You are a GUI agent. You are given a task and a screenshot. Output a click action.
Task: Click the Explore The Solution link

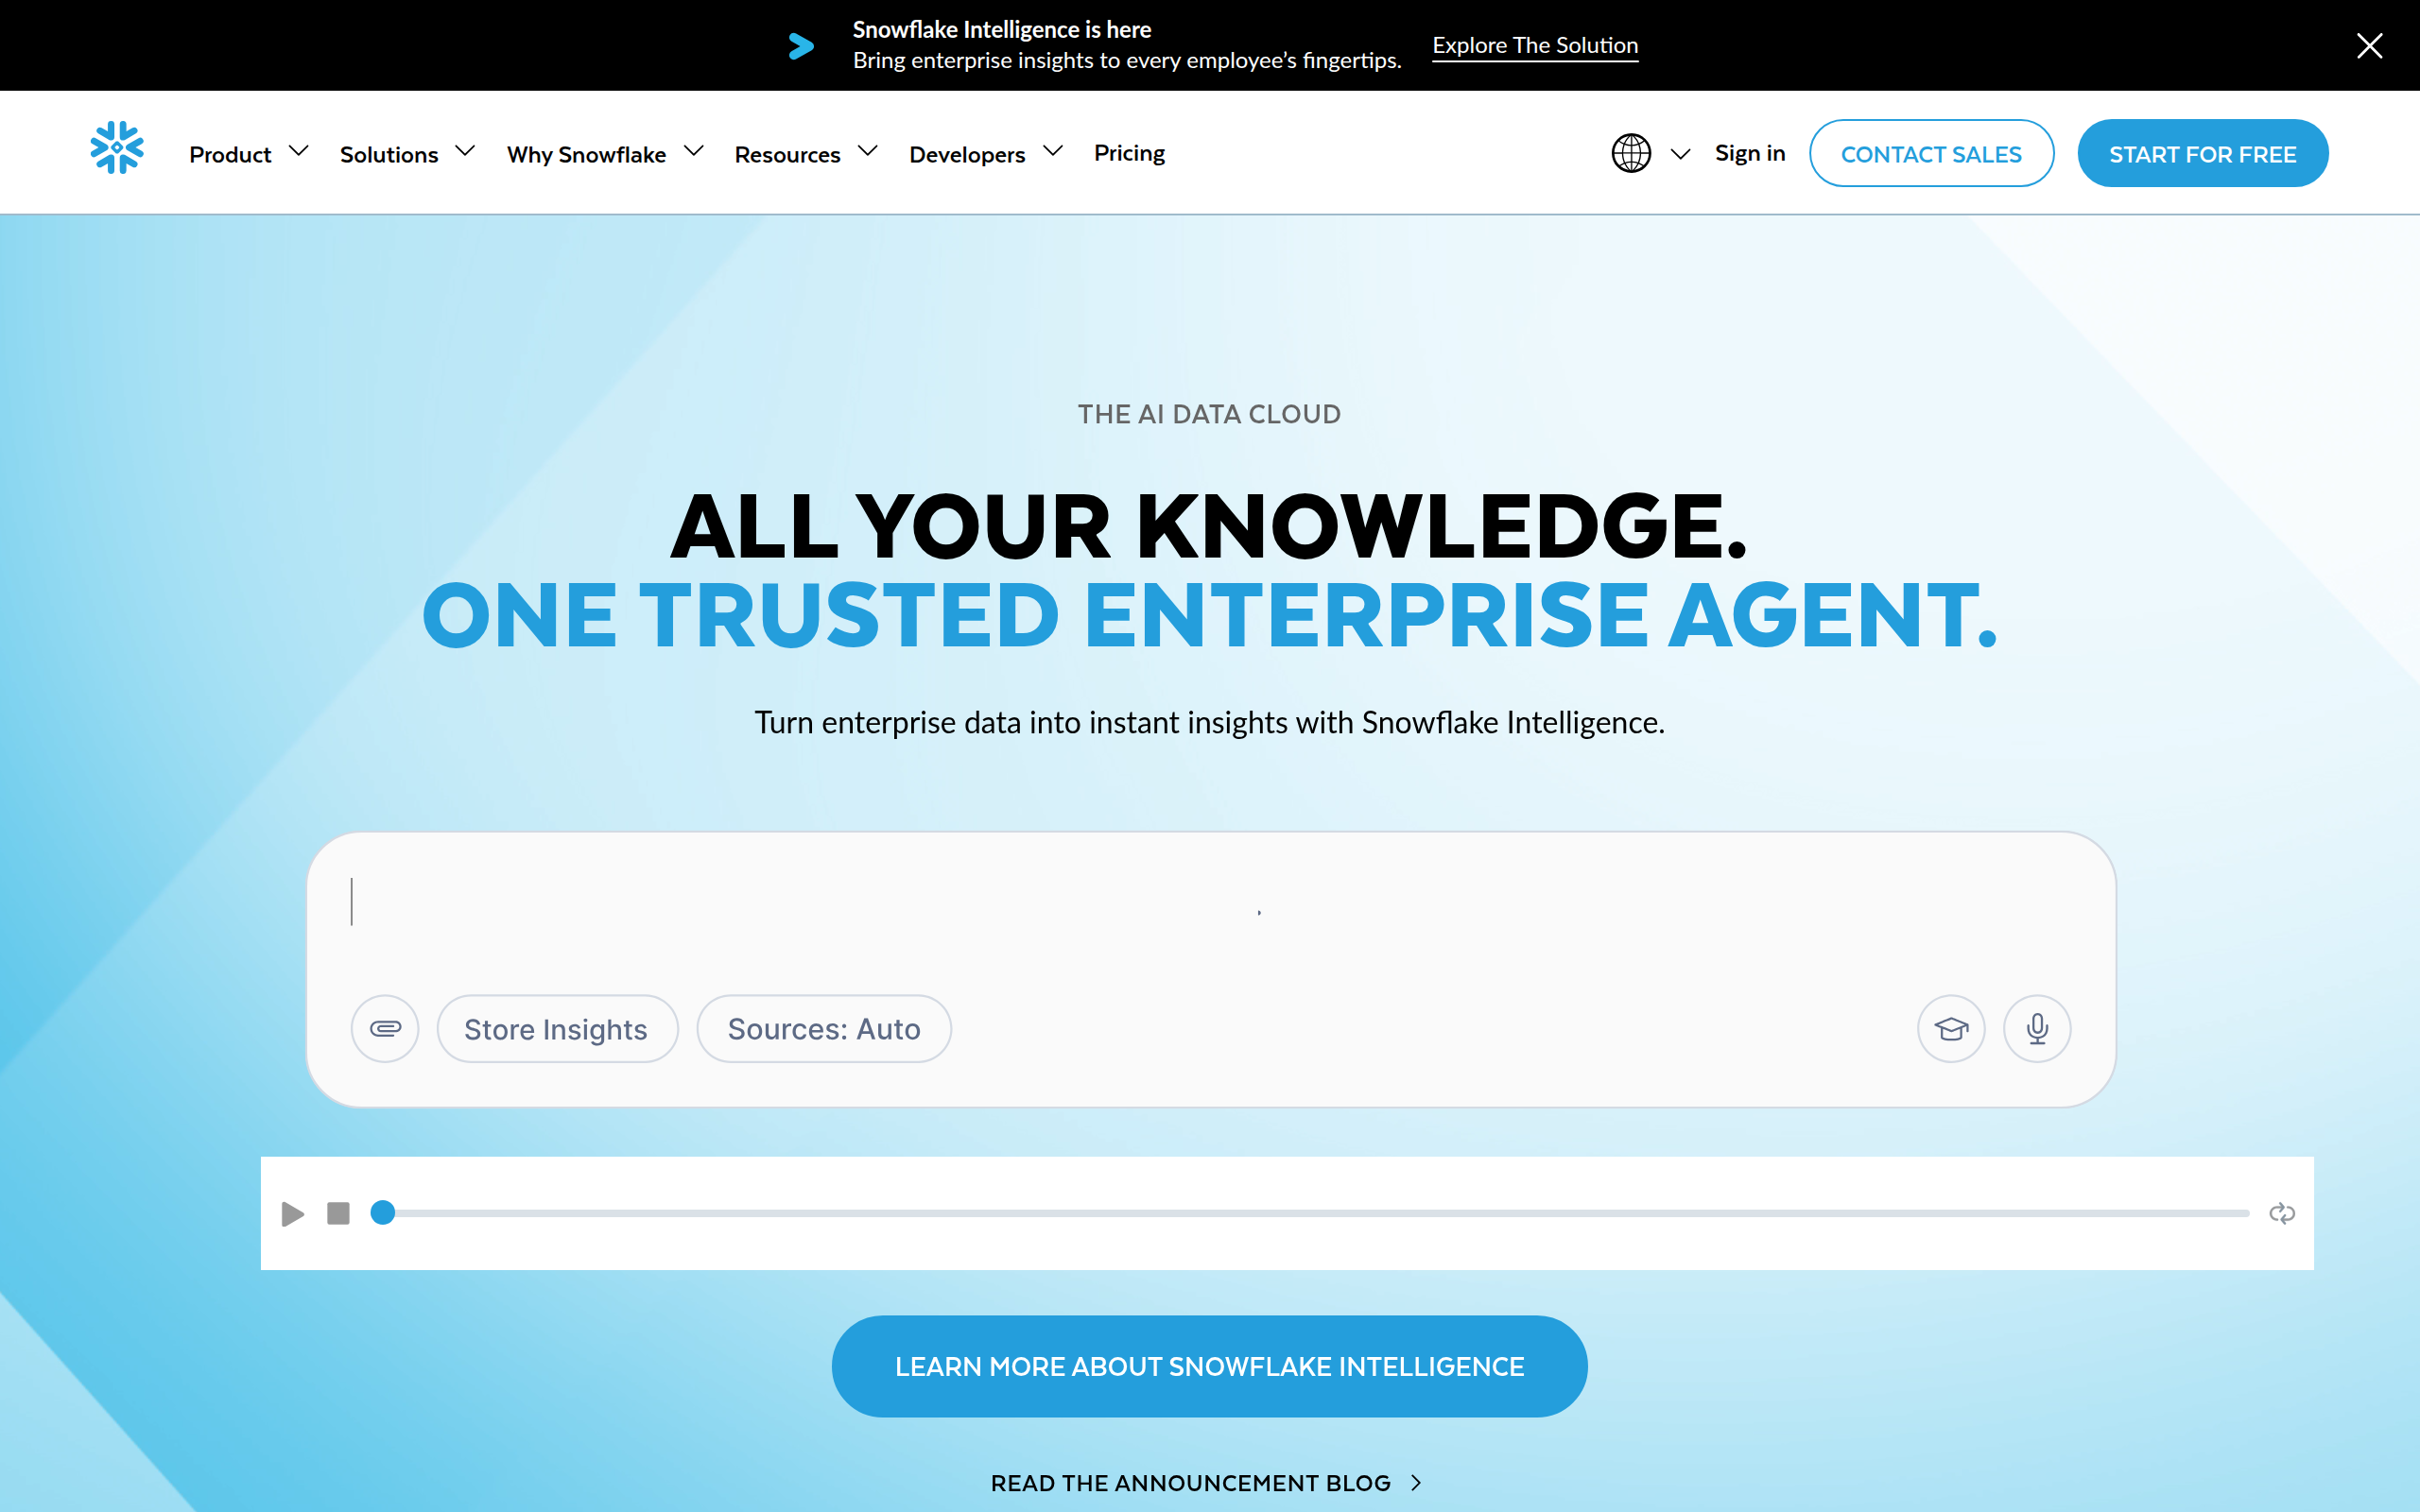pyautogui.click(x=1534, y=46)
